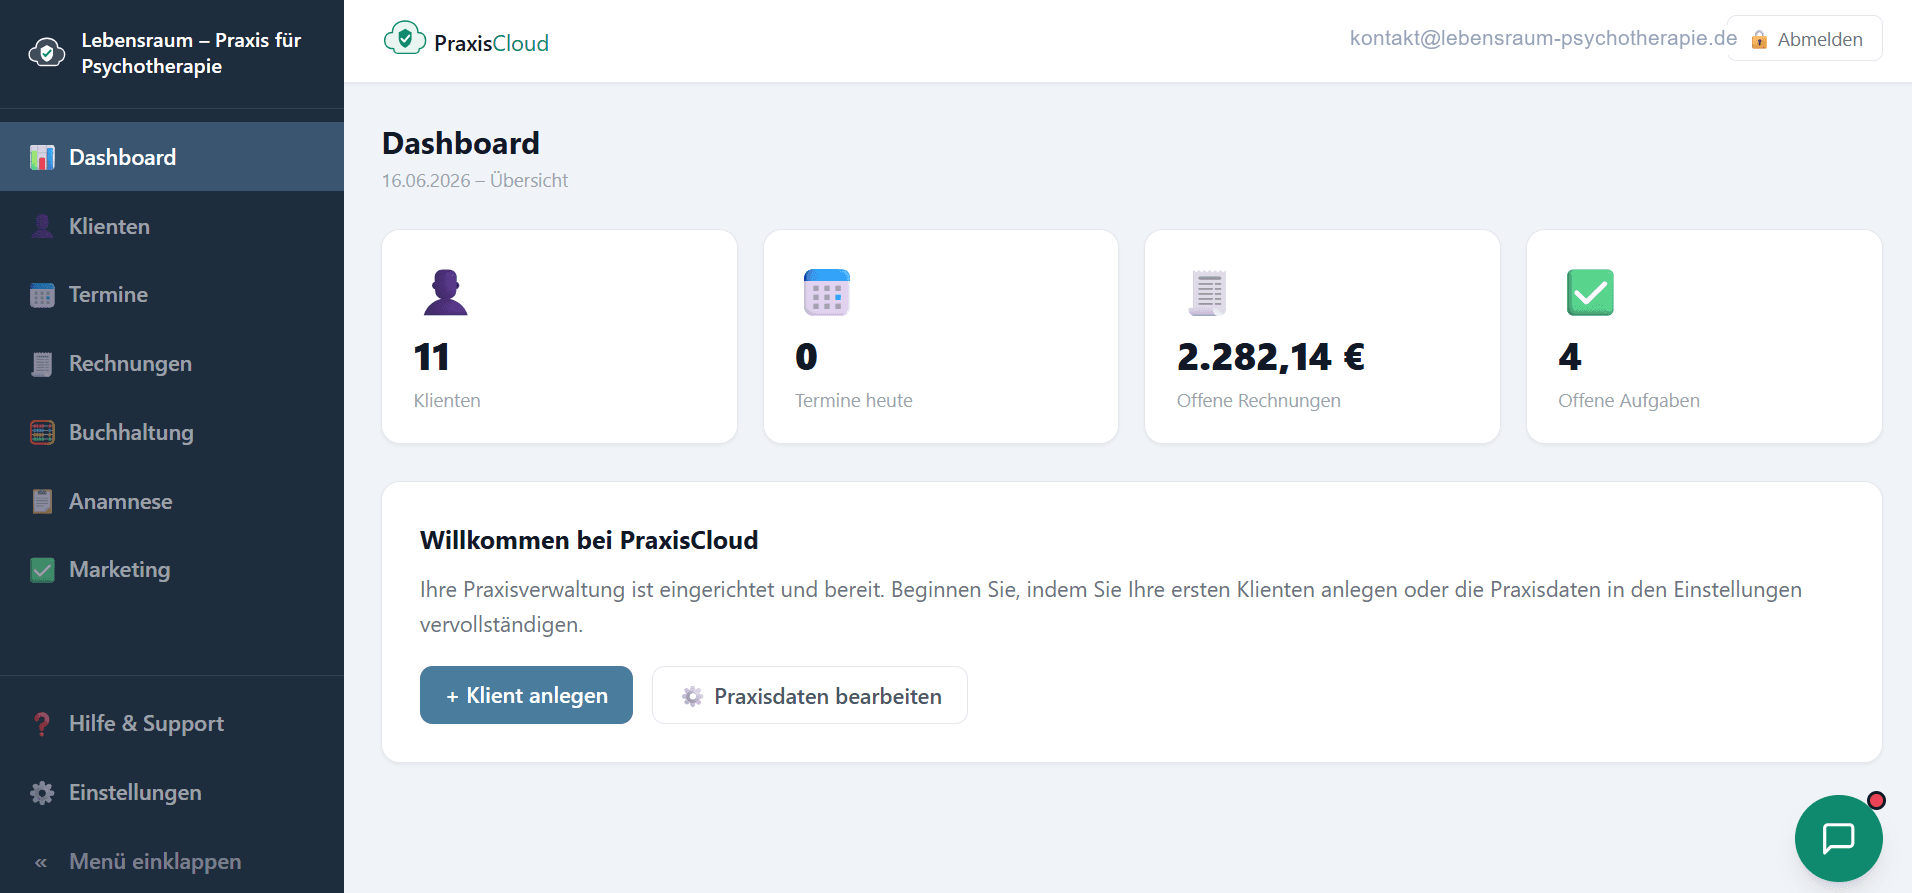Click the Termine heute card label
The height and width of the screenshot is (893, 1912).
tap(854, 401)
